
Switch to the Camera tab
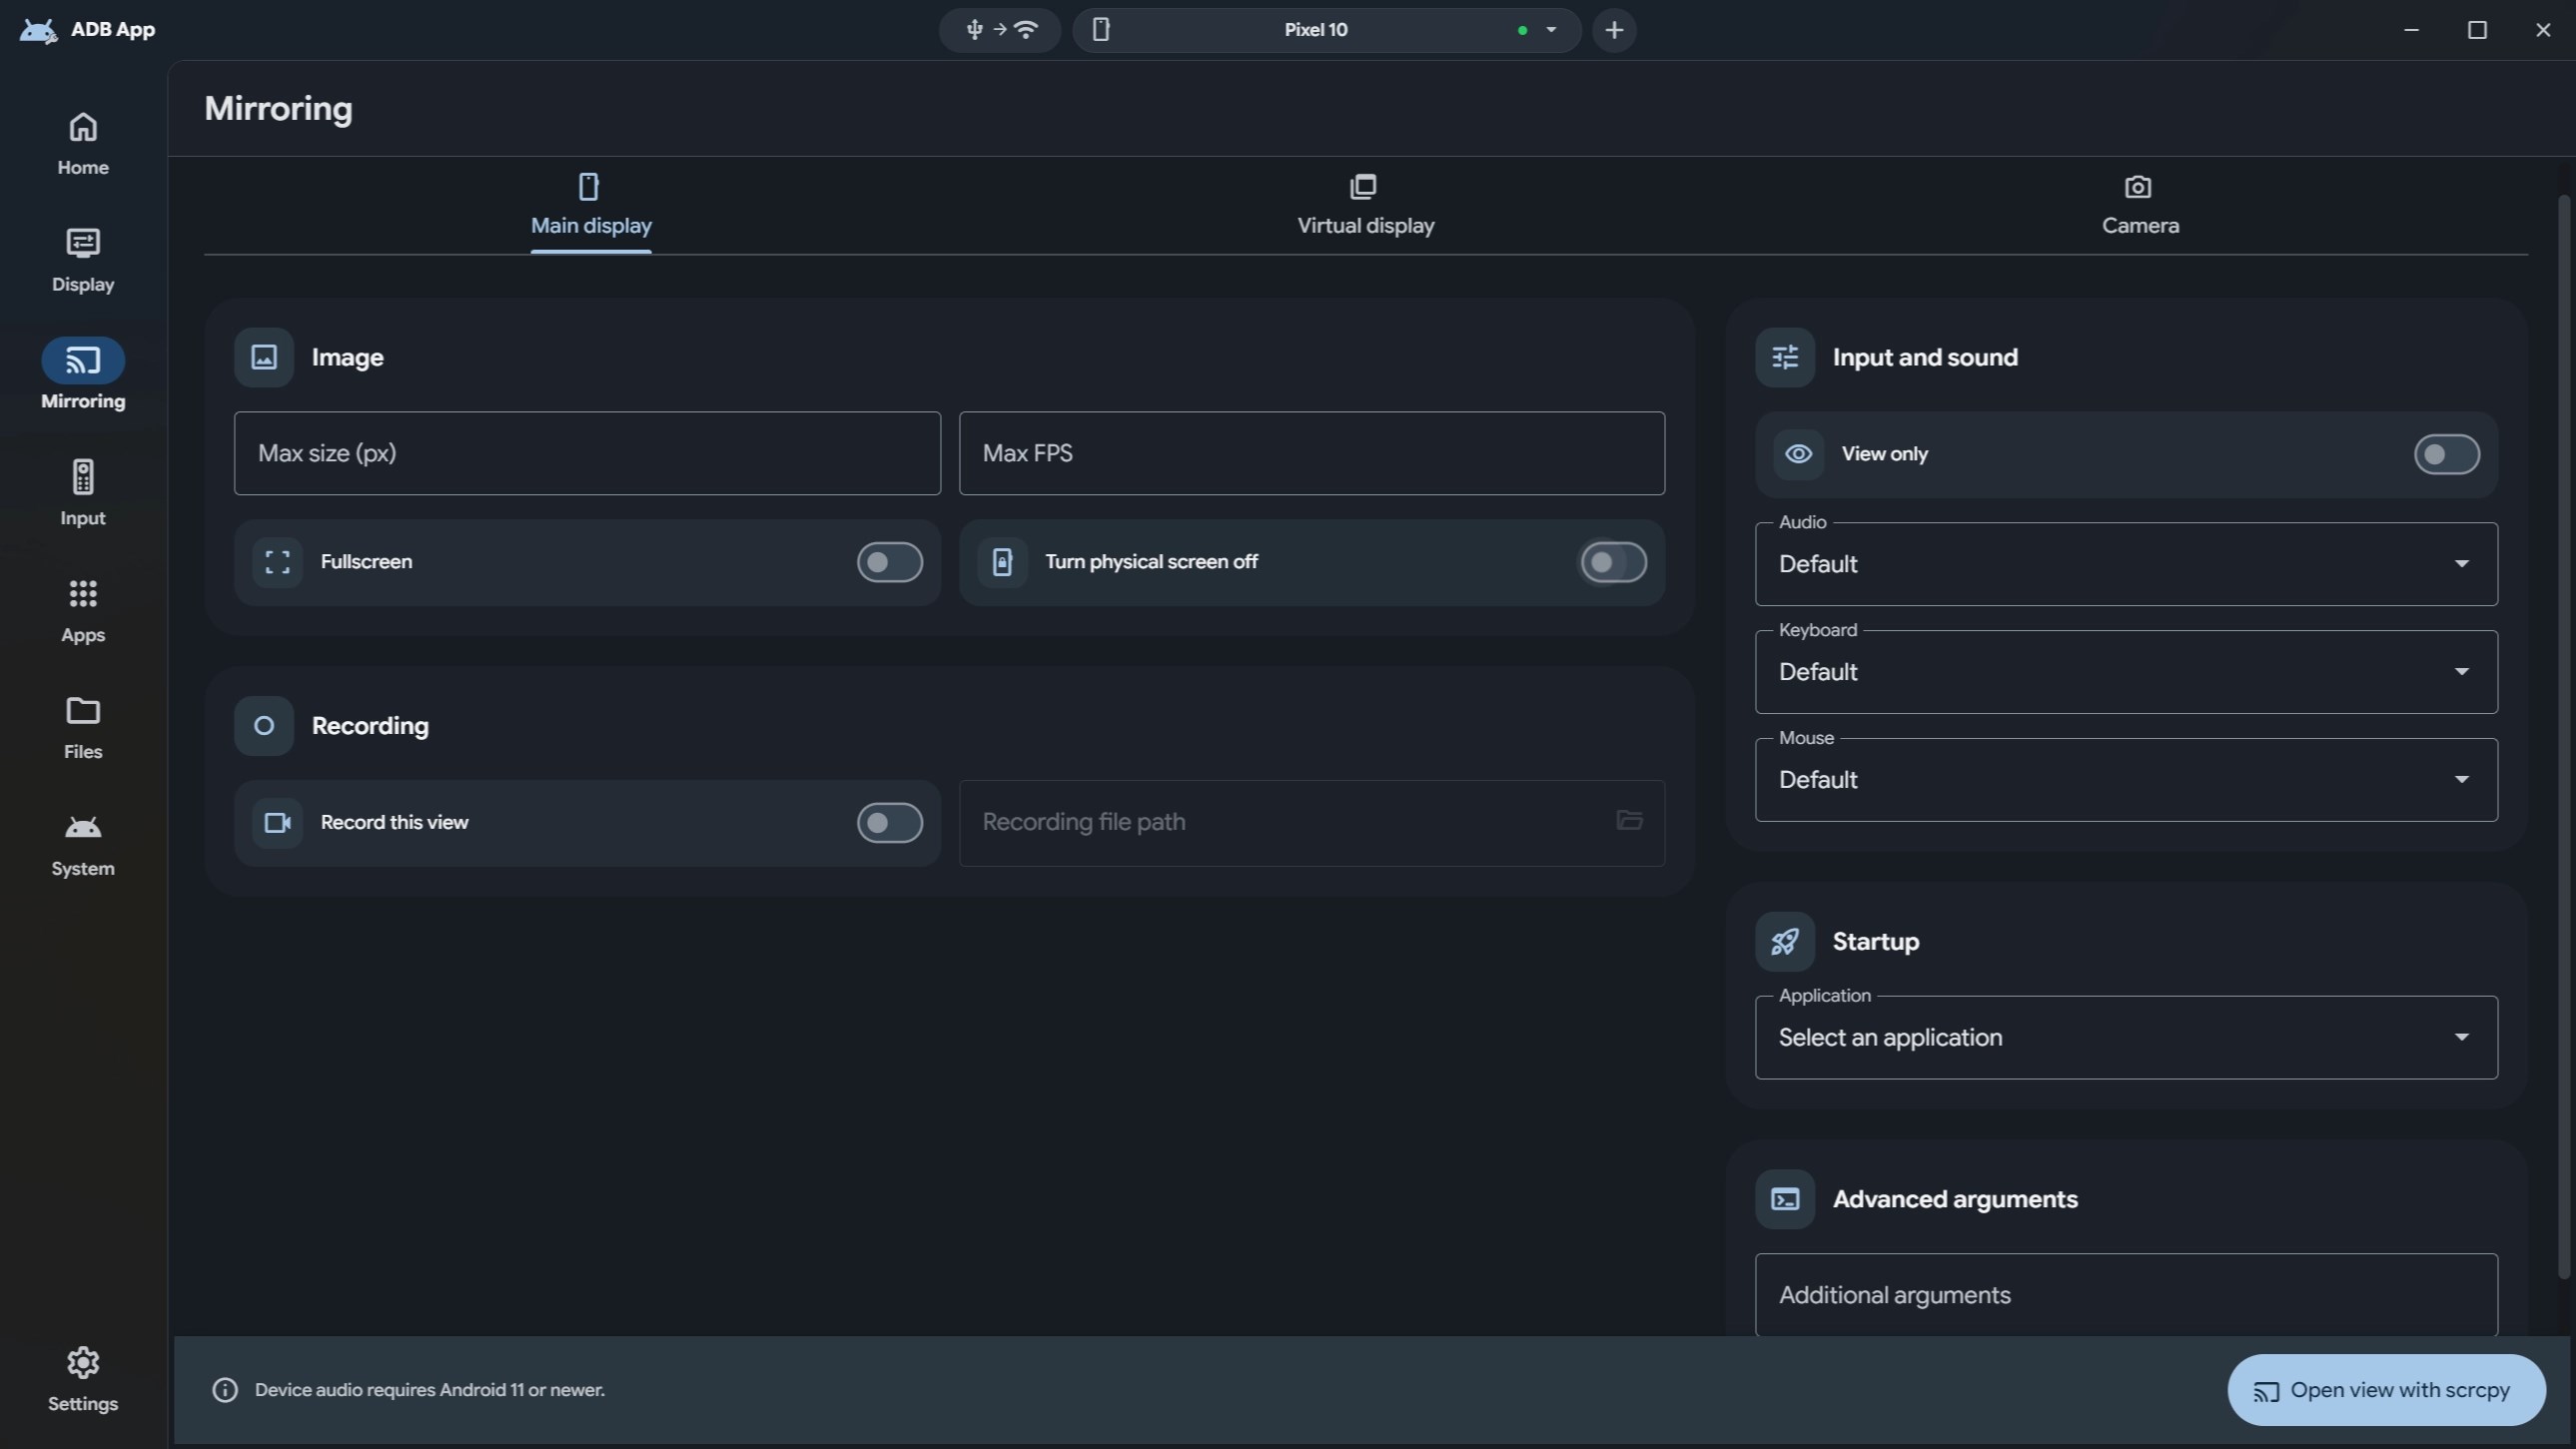(2140, 206)
